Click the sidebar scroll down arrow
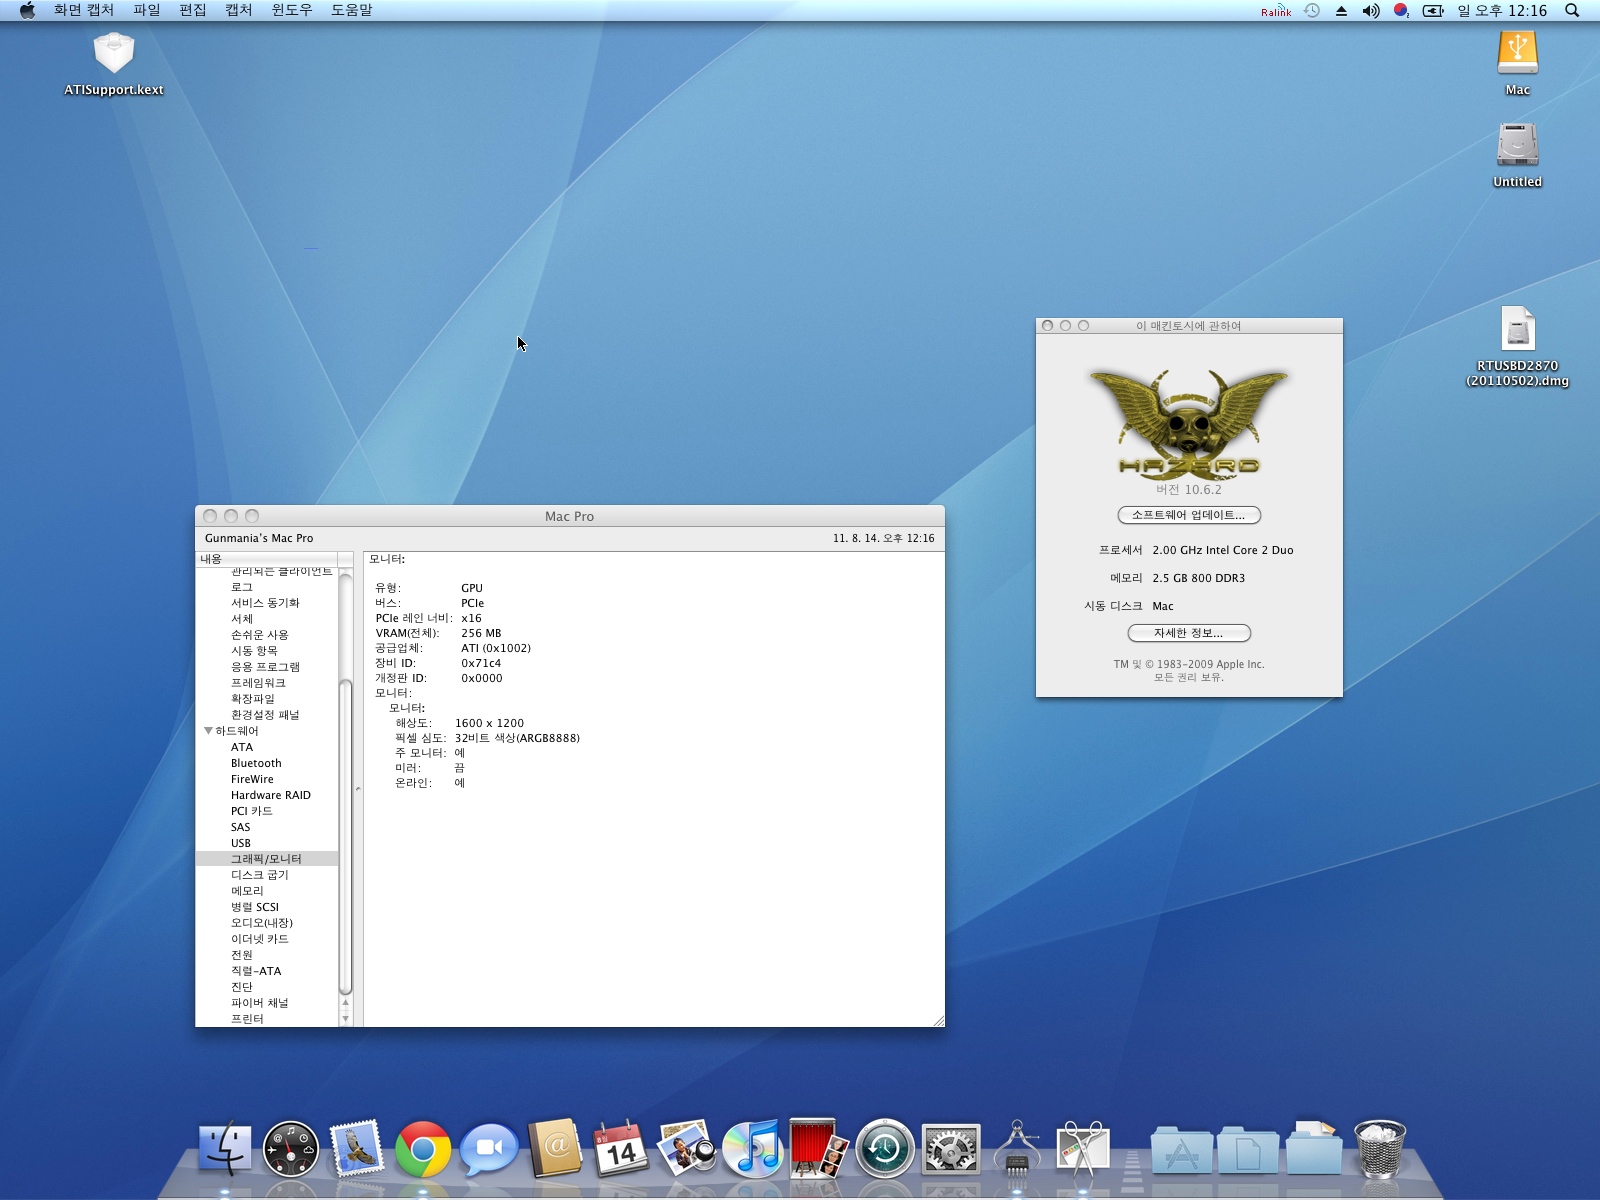Image resolution: width=1600 pixels, height=1200 pixels. pyautogui.click(x=346, y=1019)
